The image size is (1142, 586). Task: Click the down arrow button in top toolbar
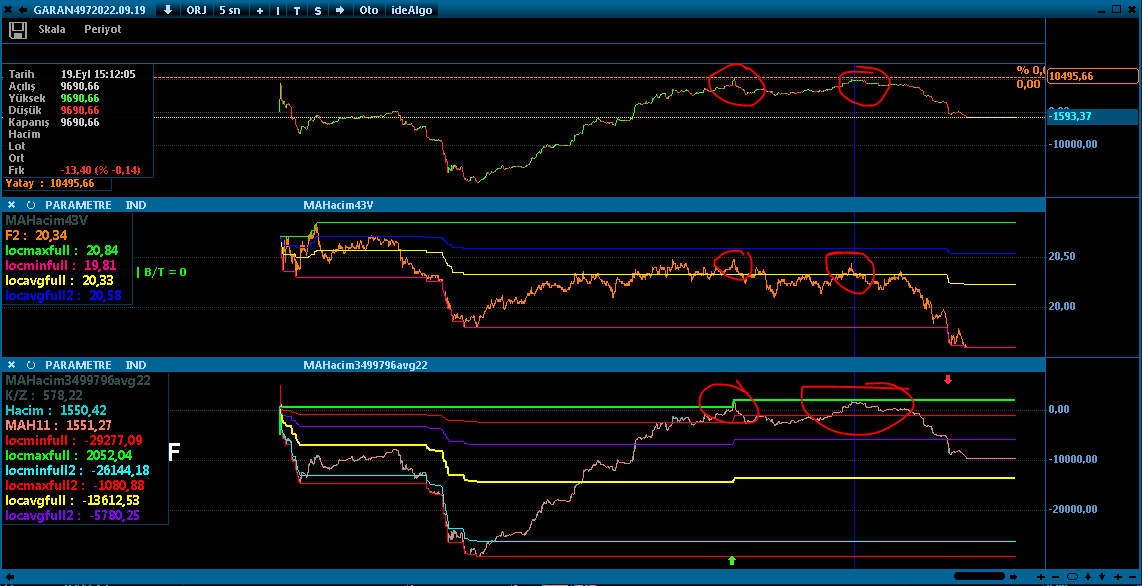pos(168,10)
